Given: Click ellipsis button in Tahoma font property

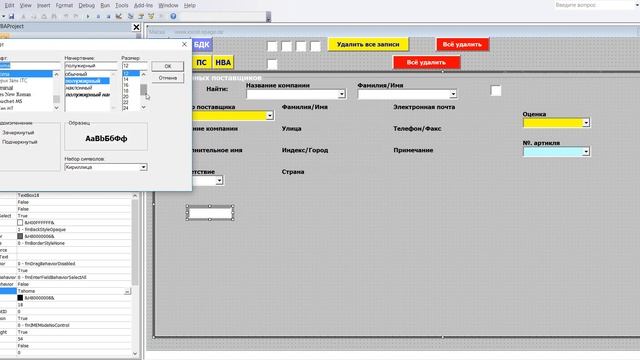Looking at the screenshot, I should (x=127, y=291).
